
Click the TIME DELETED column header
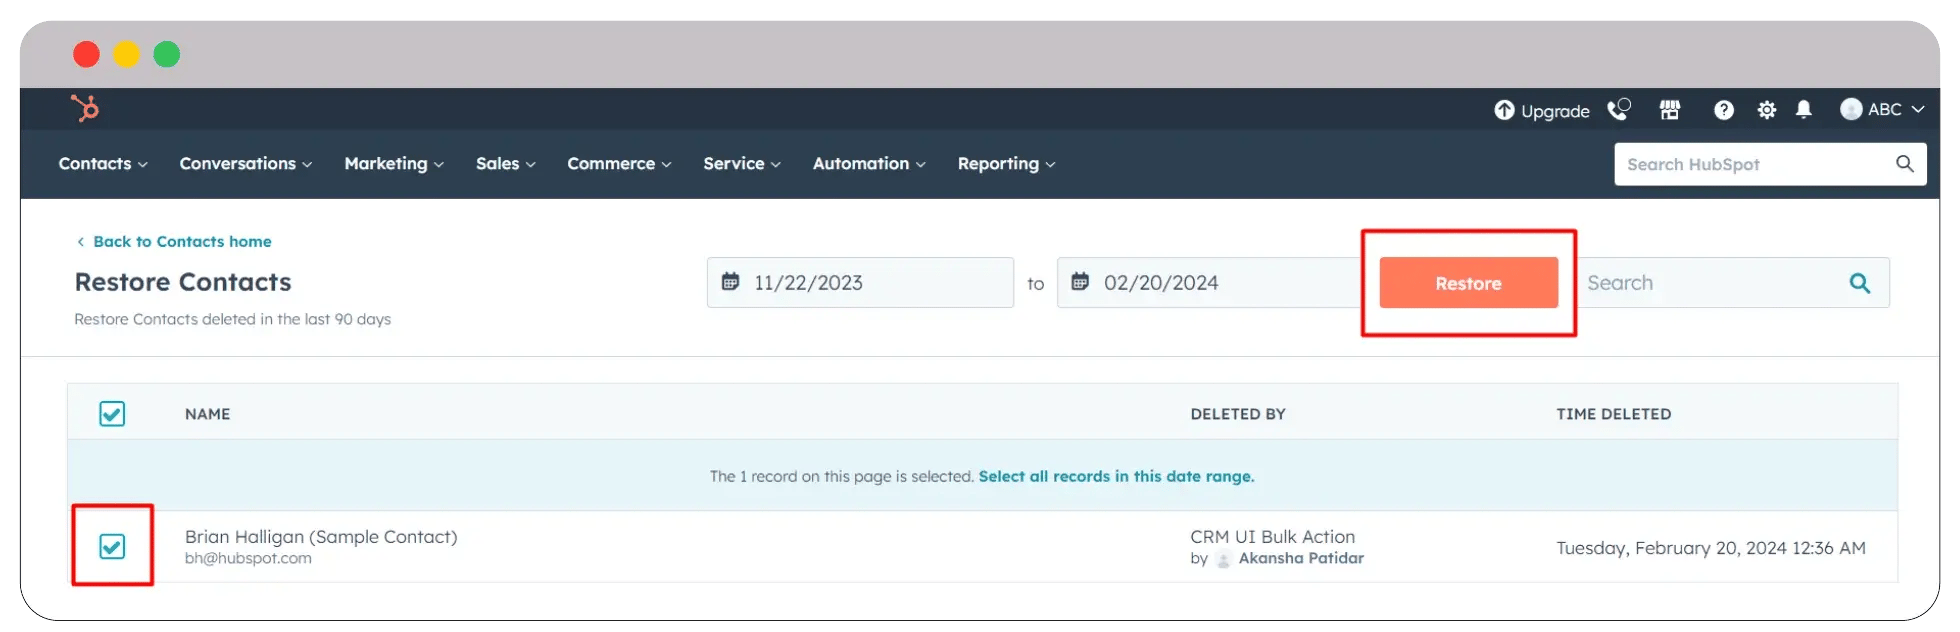click(x=1614, y=414)
